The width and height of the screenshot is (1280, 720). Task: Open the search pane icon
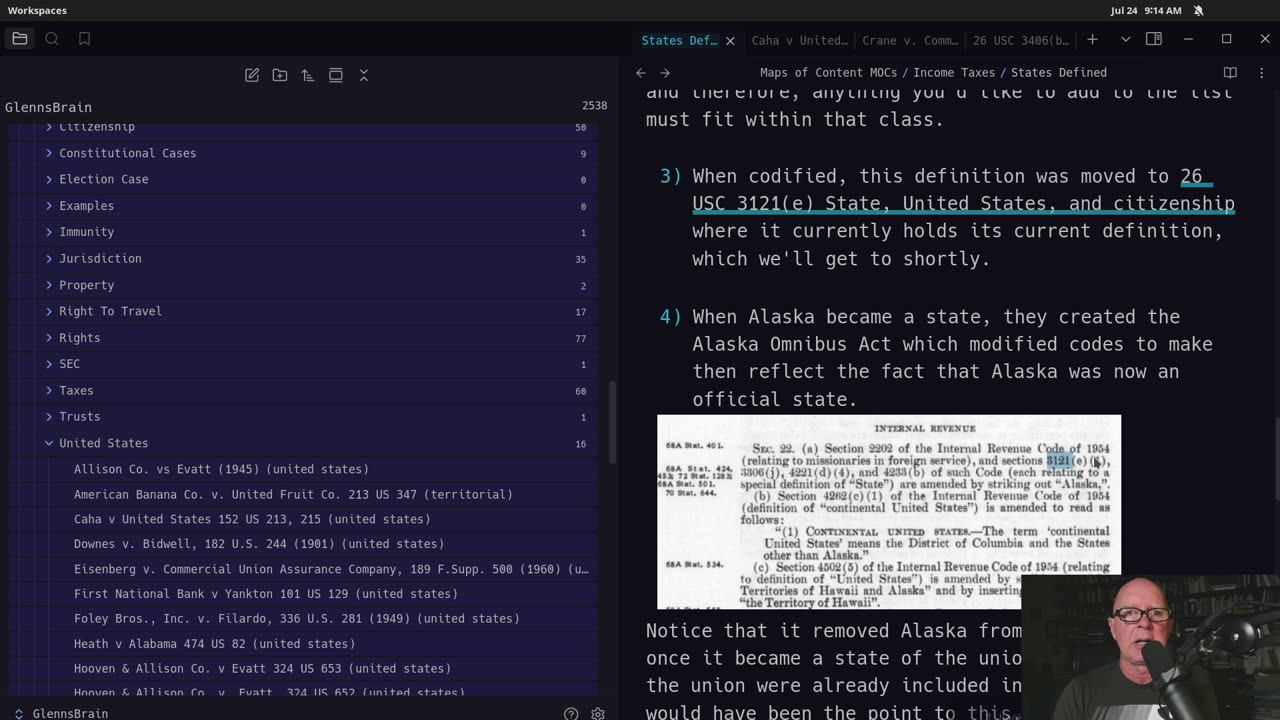tap(52, 39)
